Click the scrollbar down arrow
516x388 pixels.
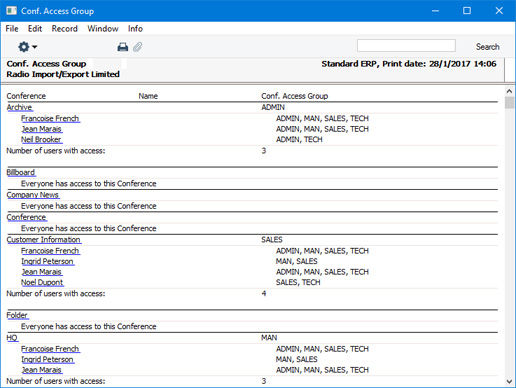[x=509, y=381]
